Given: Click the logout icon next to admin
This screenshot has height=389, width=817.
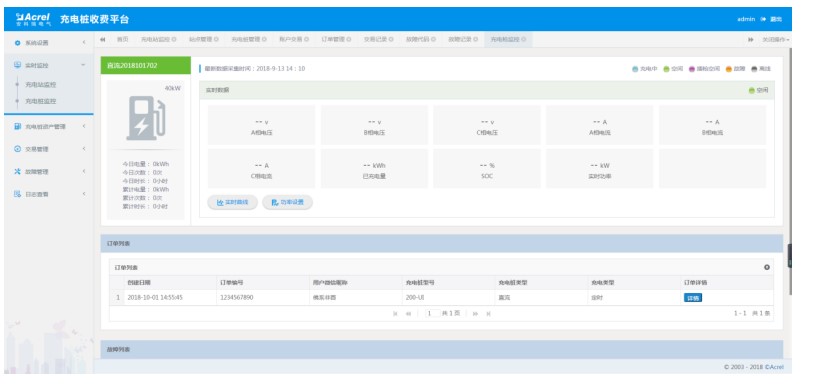Looking at the screenshot, I should [x=763, y=19].
